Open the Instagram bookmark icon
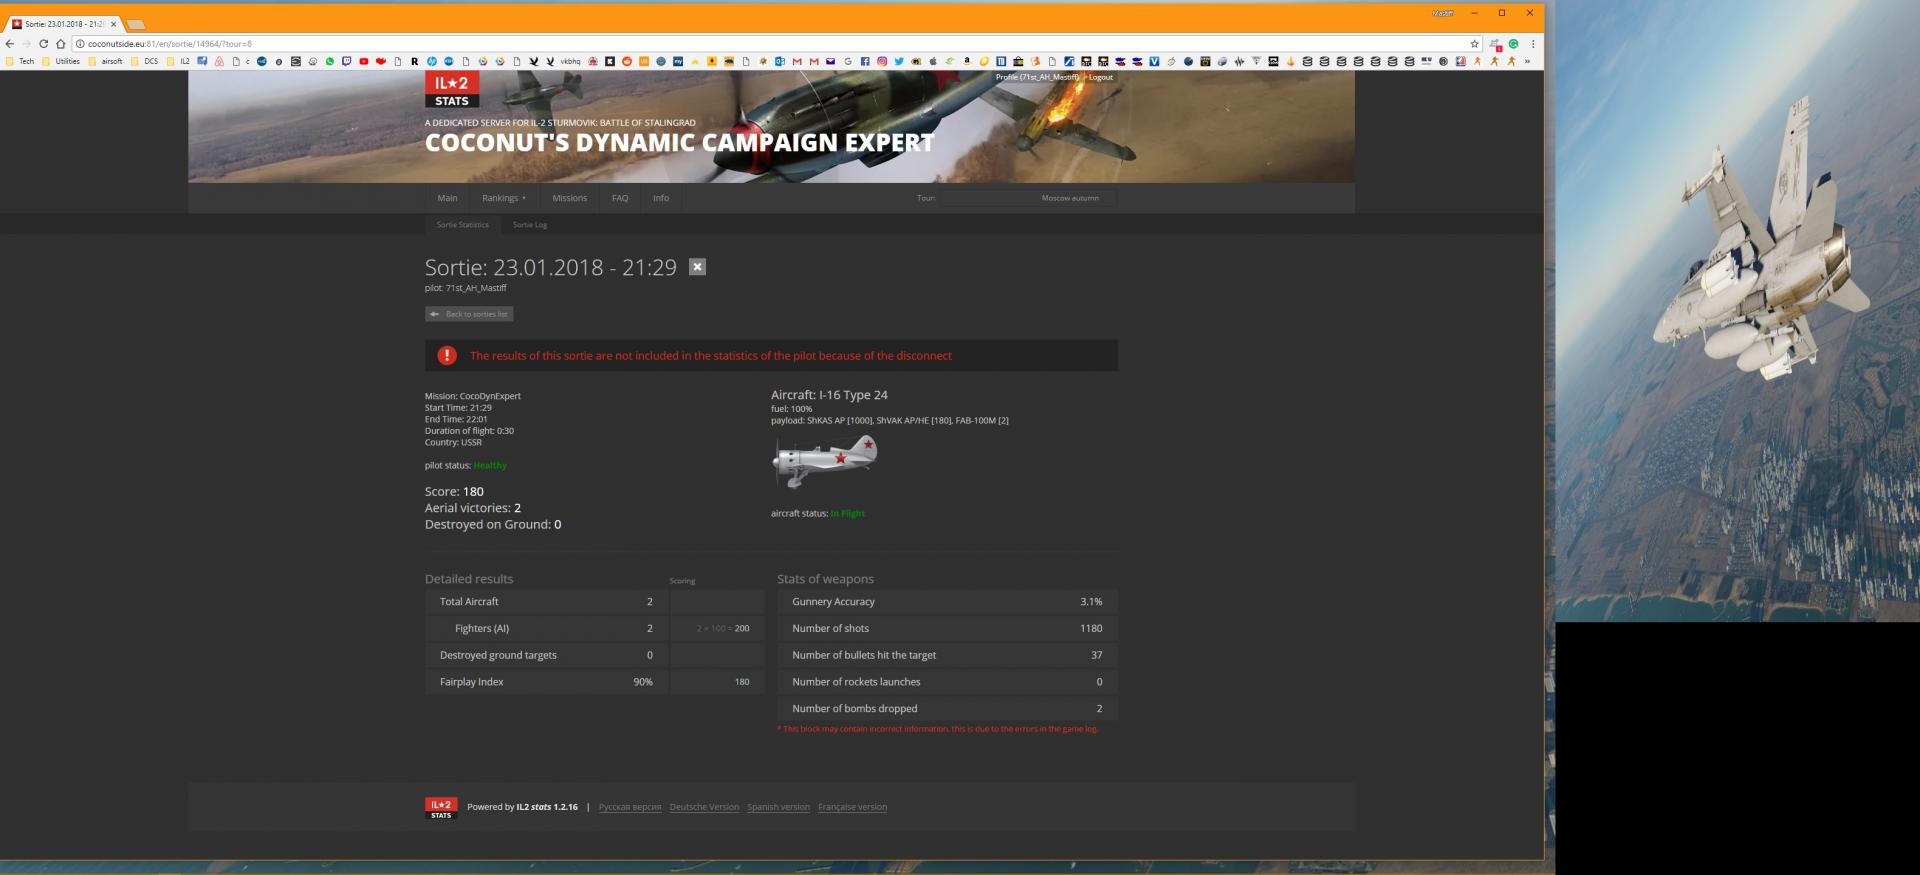Image resolution: width=1920 pixels, height=875 pixels. pos(882,61)
